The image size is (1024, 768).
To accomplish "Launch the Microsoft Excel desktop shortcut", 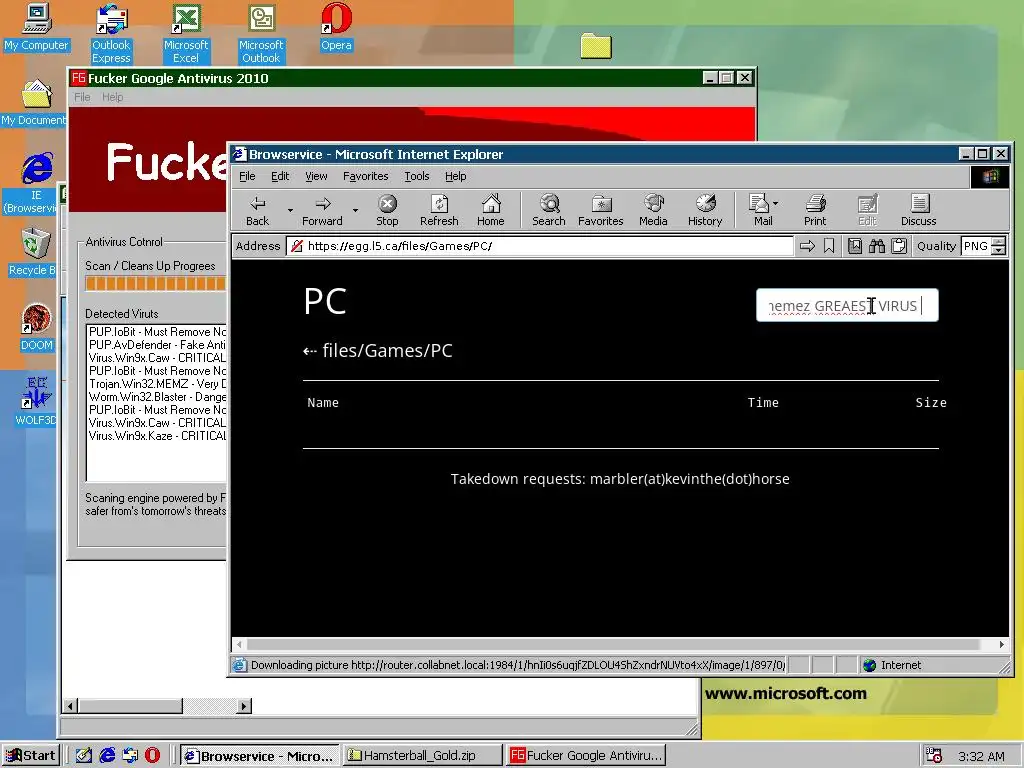I will click(x=185, y=34).
